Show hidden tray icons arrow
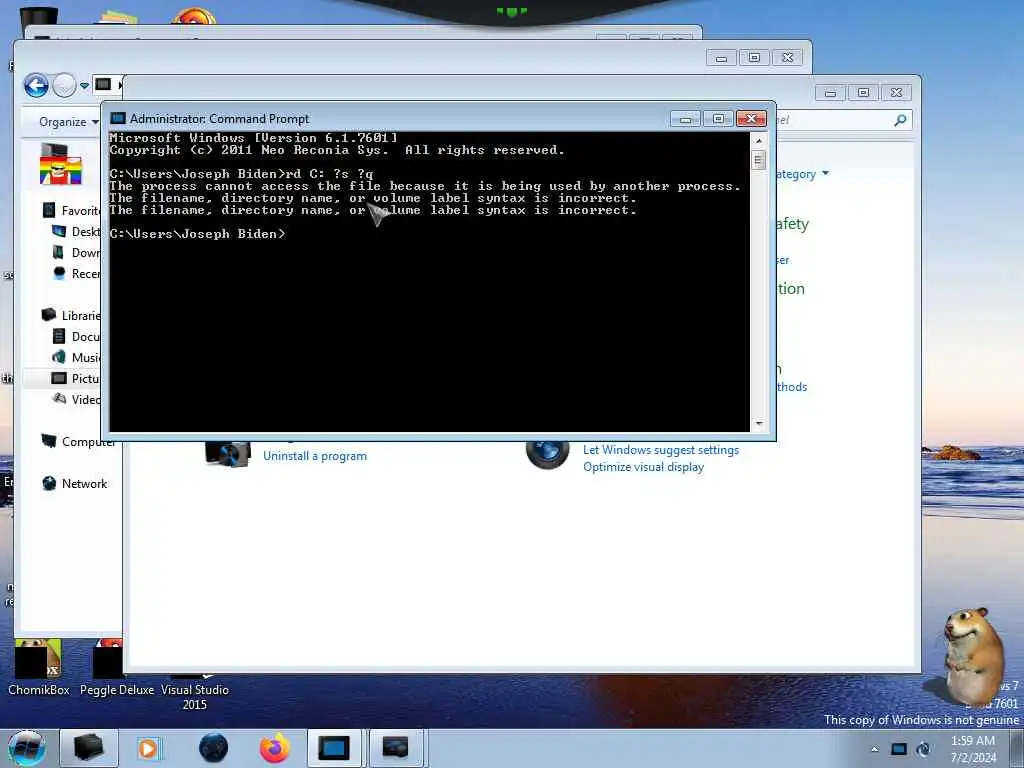 point(874,749)
